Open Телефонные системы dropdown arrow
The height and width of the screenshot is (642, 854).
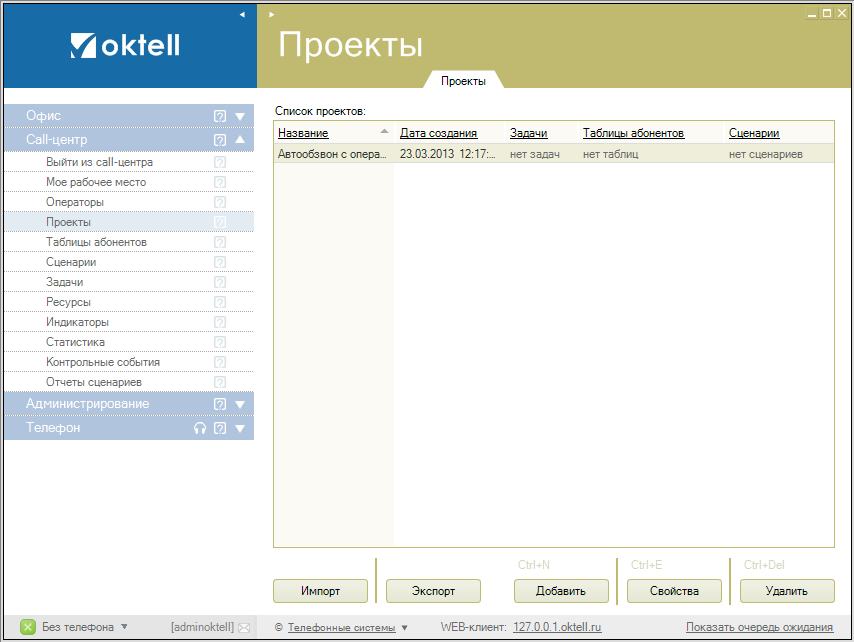(x=405, y=628)
